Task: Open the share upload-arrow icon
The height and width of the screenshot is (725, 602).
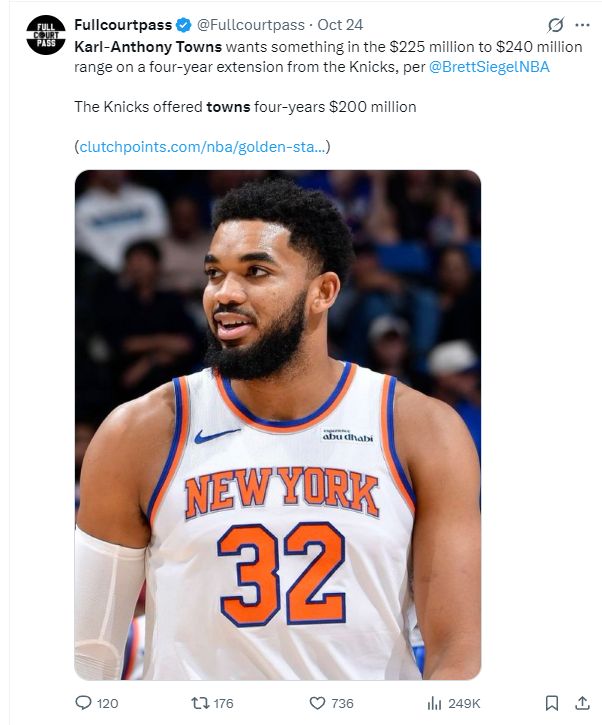Action: pyautogui.click(x=582, y=703)
